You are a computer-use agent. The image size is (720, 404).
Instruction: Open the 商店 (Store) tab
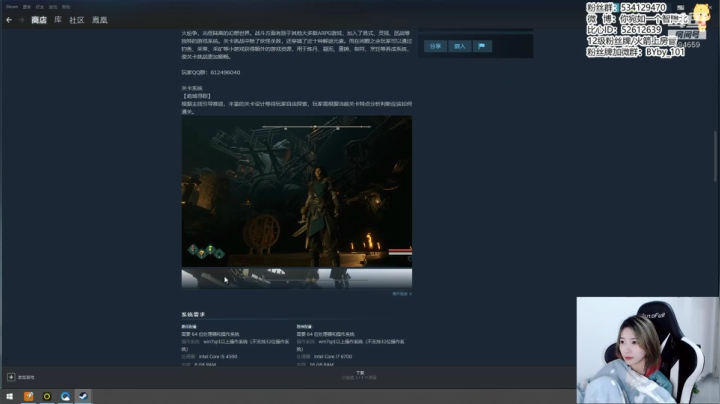[x=39, y=20]
